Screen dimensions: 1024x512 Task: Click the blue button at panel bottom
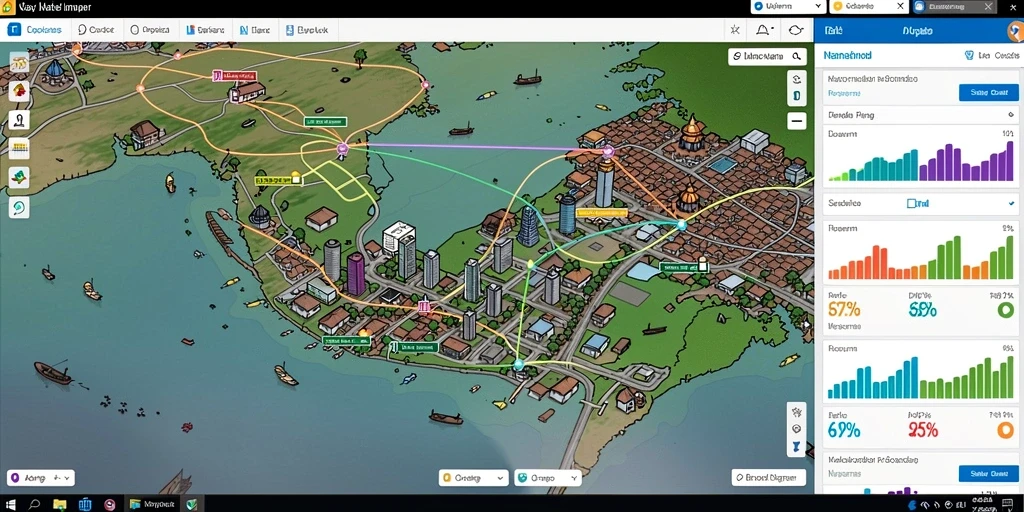[x=989, y=473]
